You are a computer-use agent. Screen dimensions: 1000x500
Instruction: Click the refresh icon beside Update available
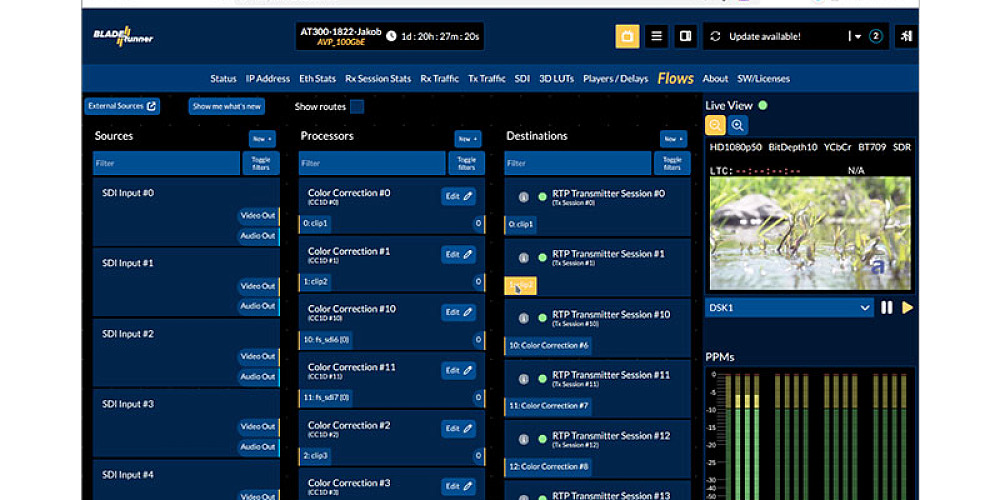pos(715,37)
